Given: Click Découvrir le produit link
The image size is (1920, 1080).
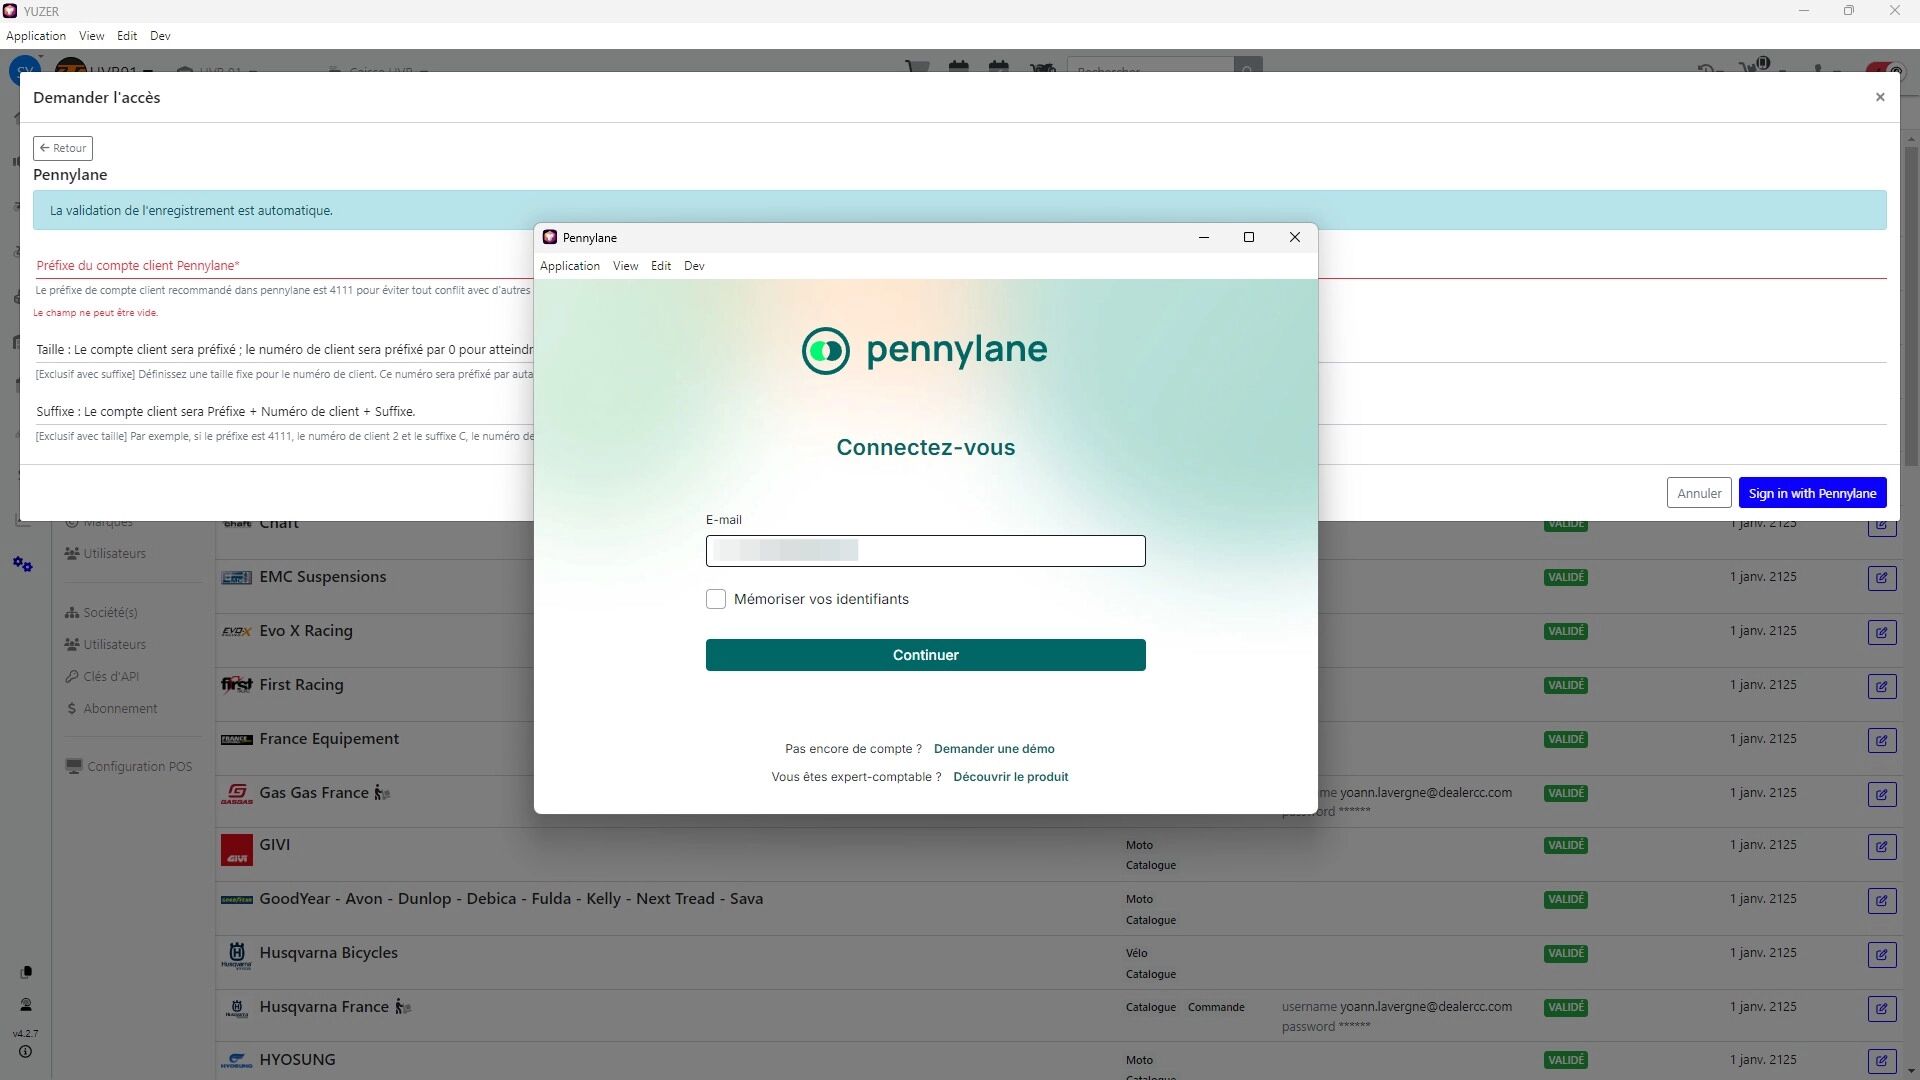Looking at the screenshot, I should pos(1010,777).
